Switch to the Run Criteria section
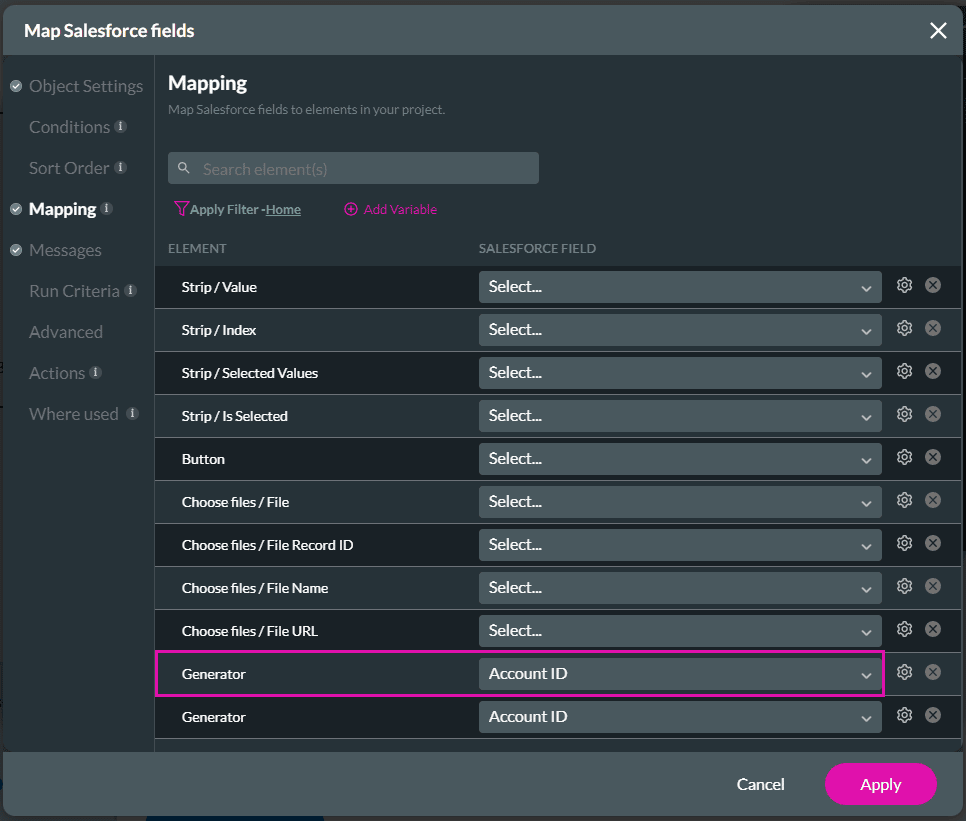 click(74, 291)
